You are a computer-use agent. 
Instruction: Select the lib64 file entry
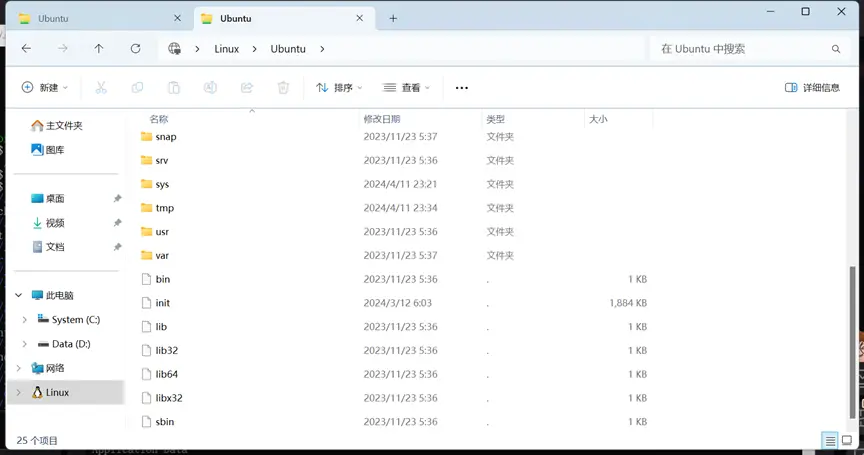point(166,374)
